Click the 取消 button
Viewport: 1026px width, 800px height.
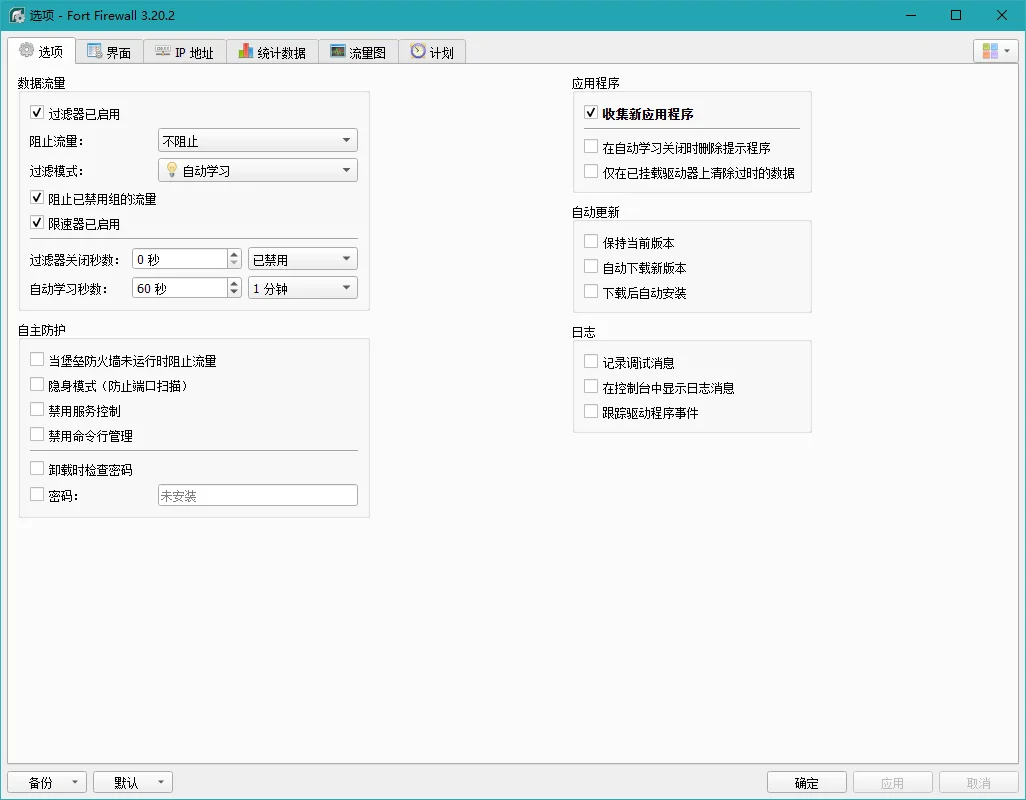(979, 782)
